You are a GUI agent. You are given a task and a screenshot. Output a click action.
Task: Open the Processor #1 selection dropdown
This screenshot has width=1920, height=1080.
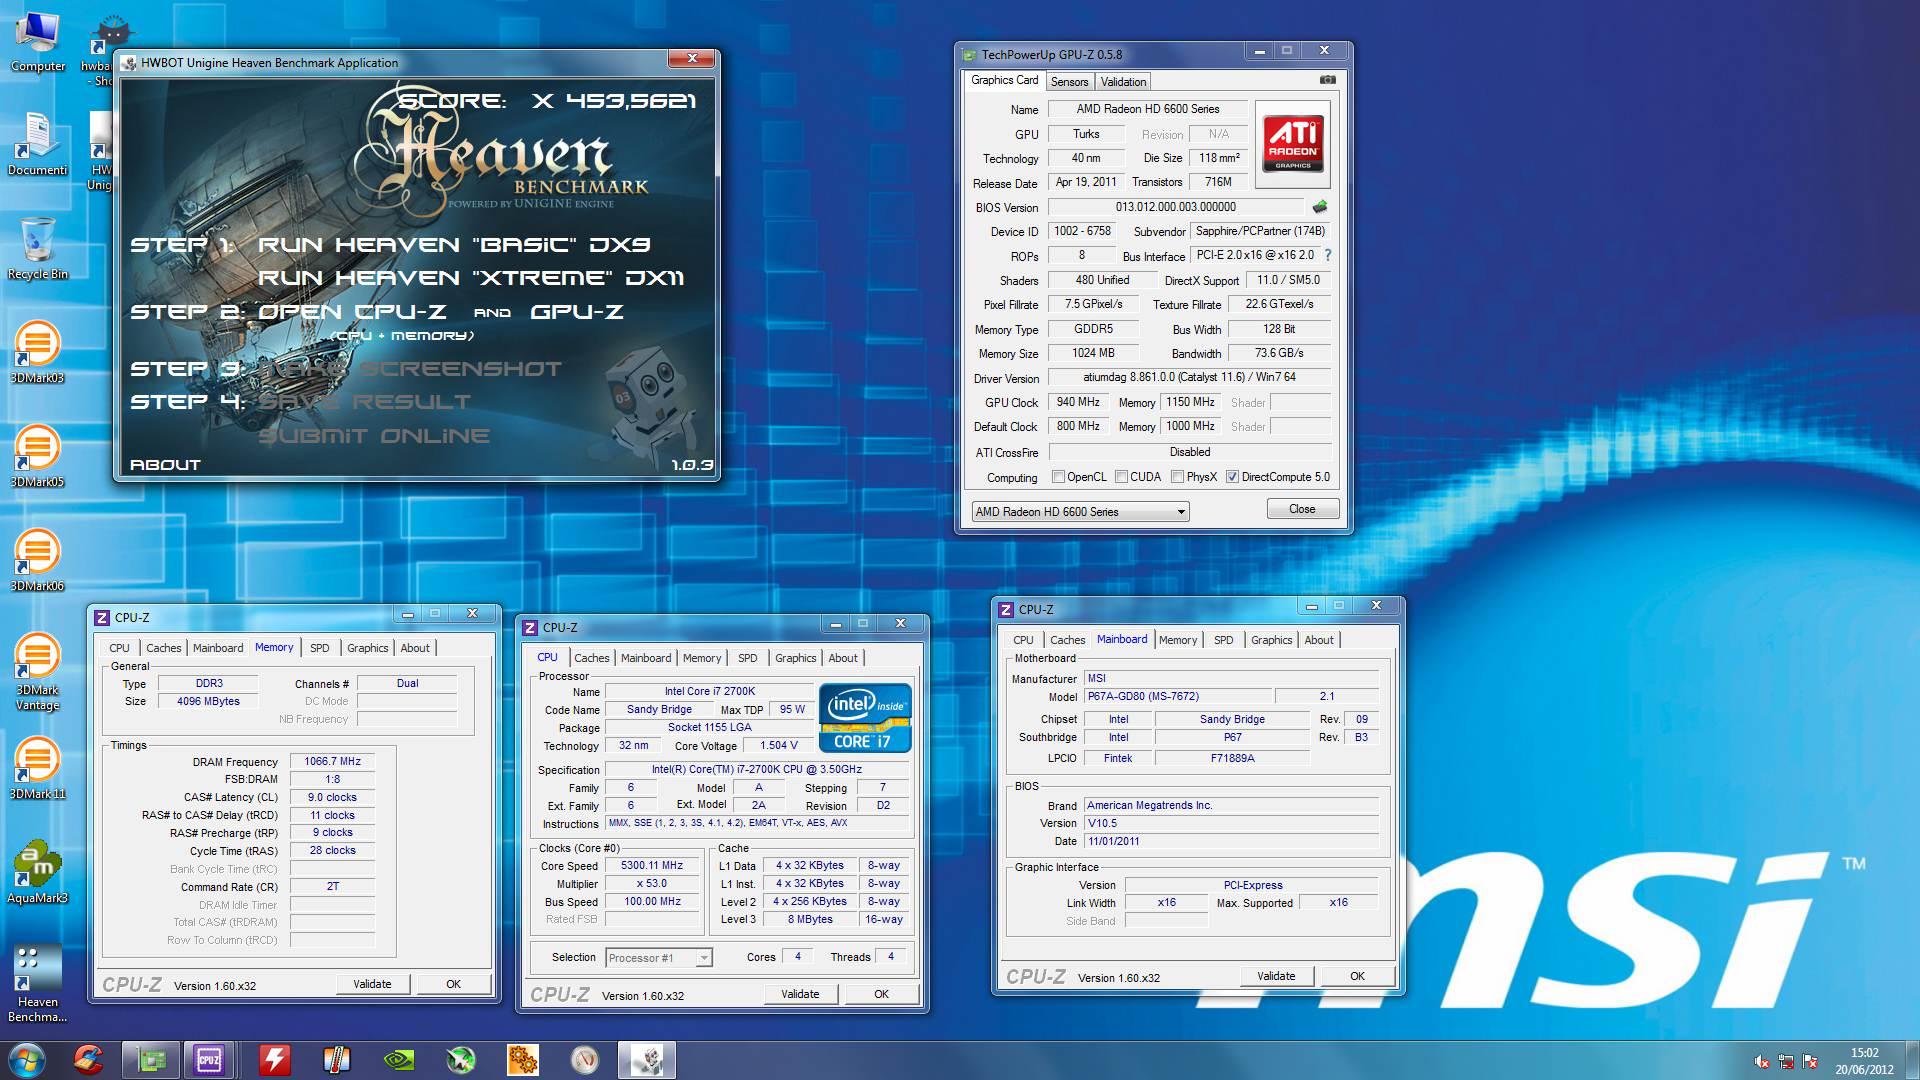[659, 958]
